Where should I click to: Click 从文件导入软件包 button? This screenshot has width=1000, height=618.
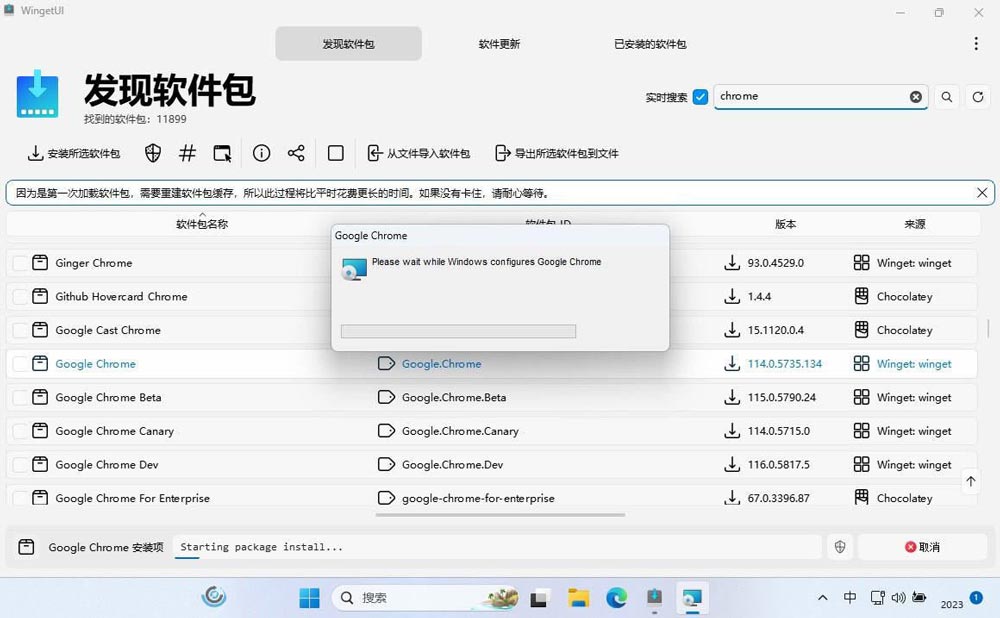click(x=418, y=153)
